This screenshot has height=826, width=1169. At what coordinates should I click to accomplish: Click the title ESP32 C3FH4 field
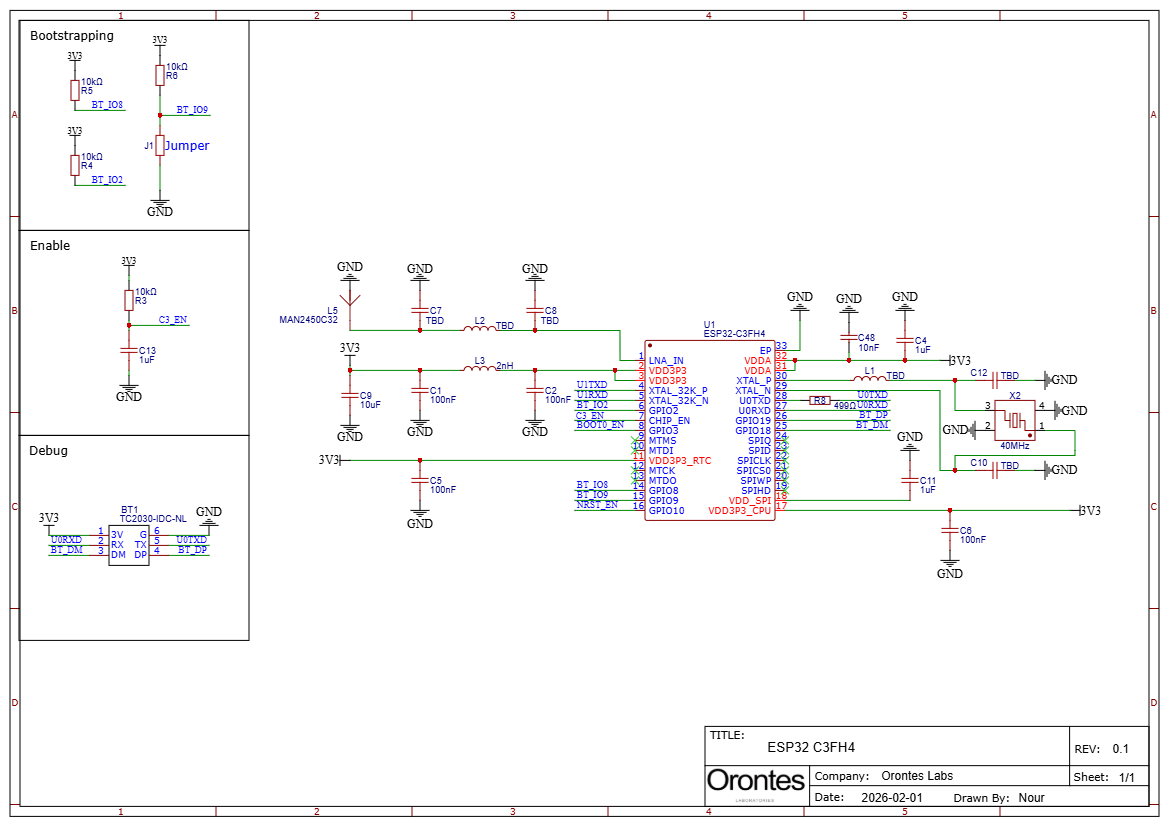[x=811, y=747]
